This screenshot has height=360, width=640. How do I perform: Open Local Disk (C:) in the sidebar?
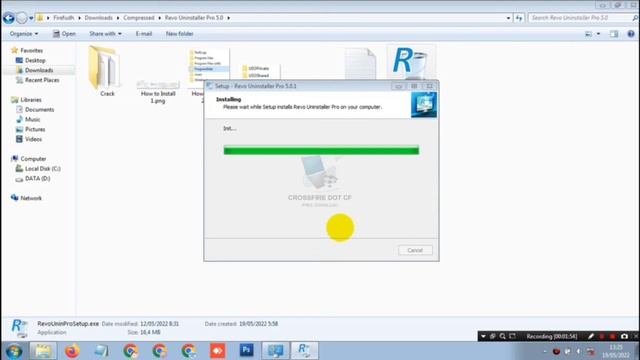pos(42,169)
